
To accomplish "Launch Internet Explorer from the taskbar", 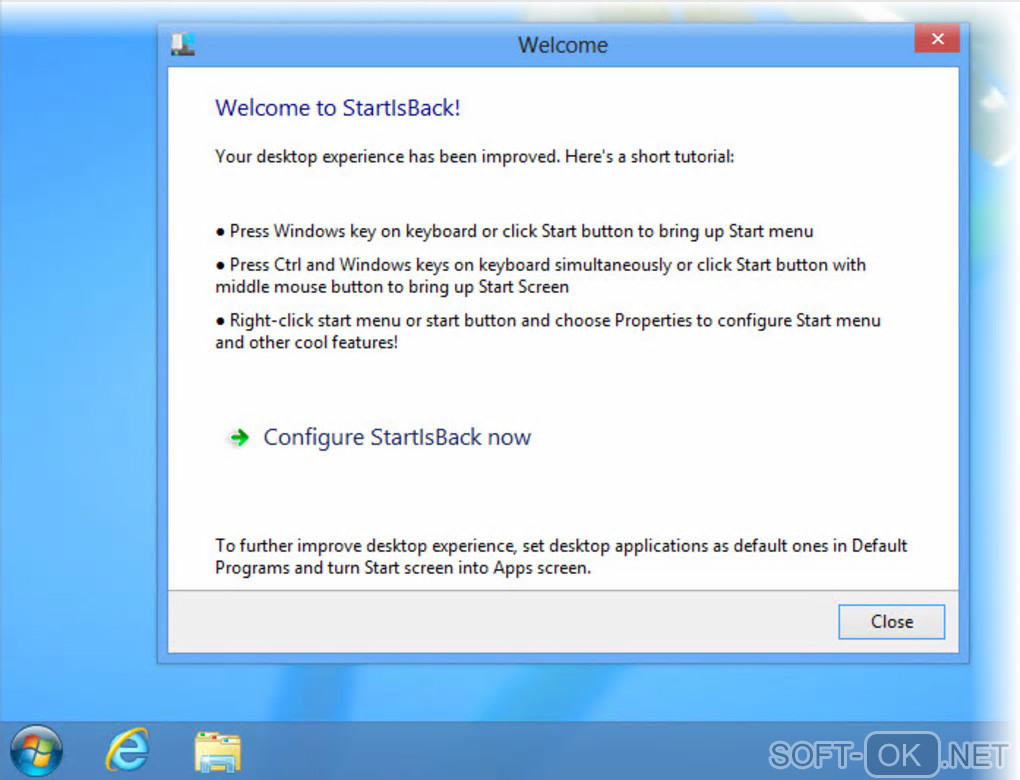I will pyautogui.click(x=128, y=750).
